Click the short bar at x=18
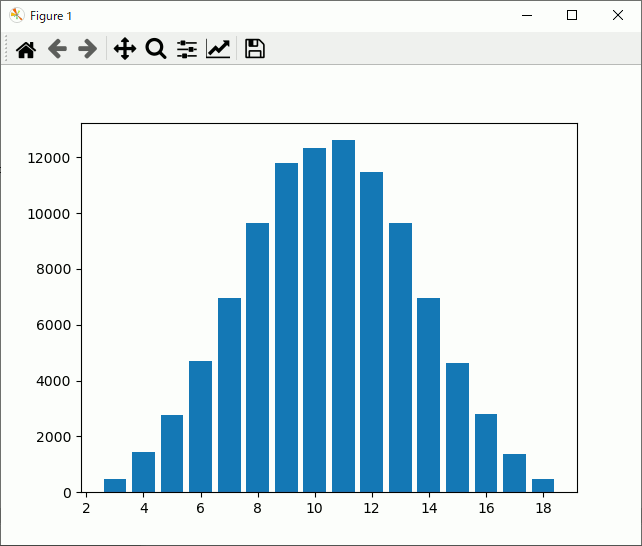642x546 pixels. point(543,485)
